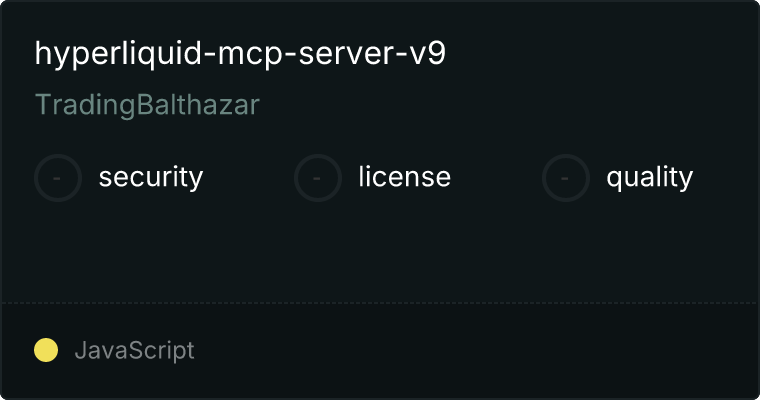The image size is (760, 400).
Task: Open the hyperliquid-mcp-server-v9 title link
Action: click(x=240, y=53)
